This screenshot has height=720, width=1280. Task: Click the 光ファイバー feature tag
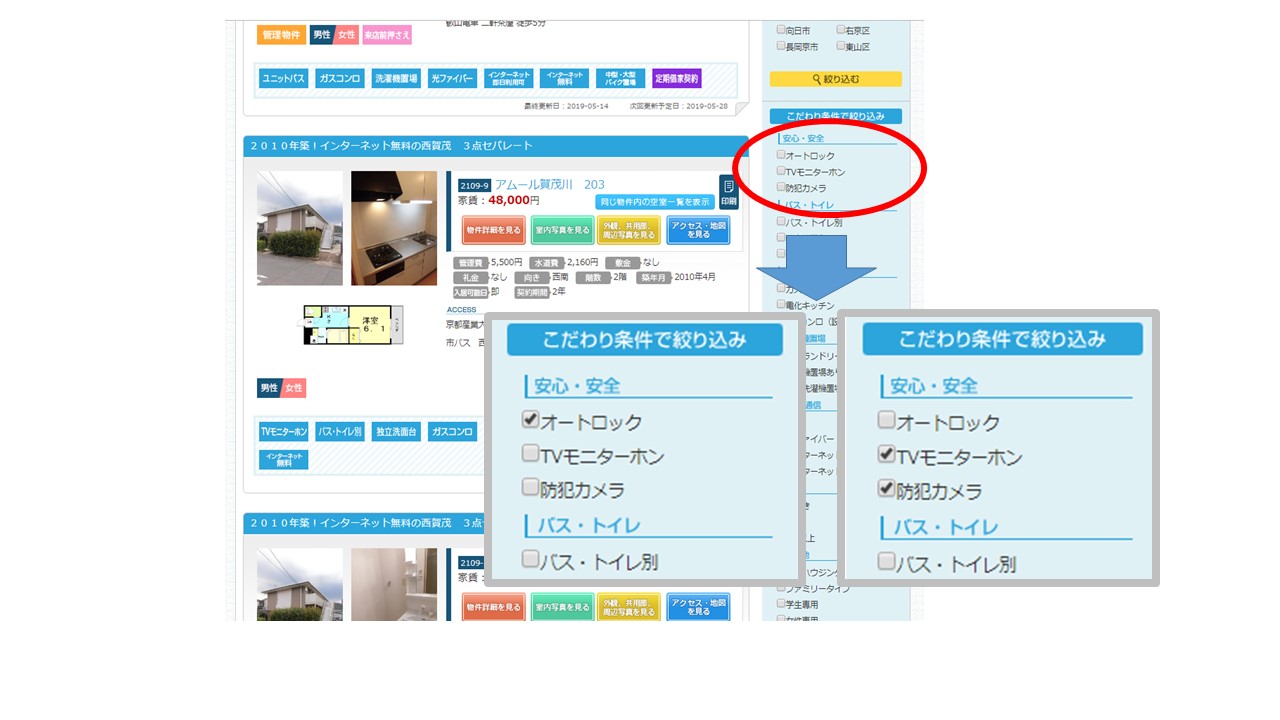click(x=453, y=78)
